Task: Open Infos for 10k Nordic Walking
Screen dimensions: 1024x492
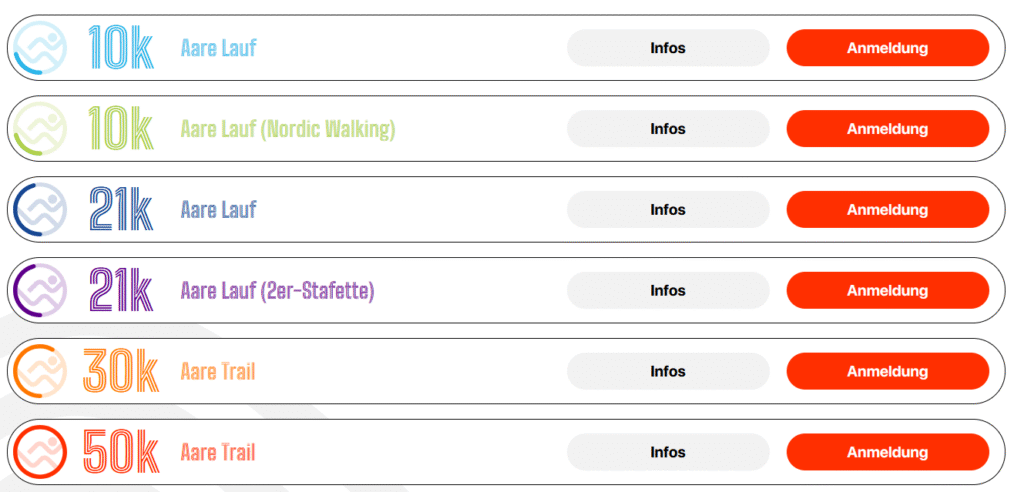Action: (667, 129)
